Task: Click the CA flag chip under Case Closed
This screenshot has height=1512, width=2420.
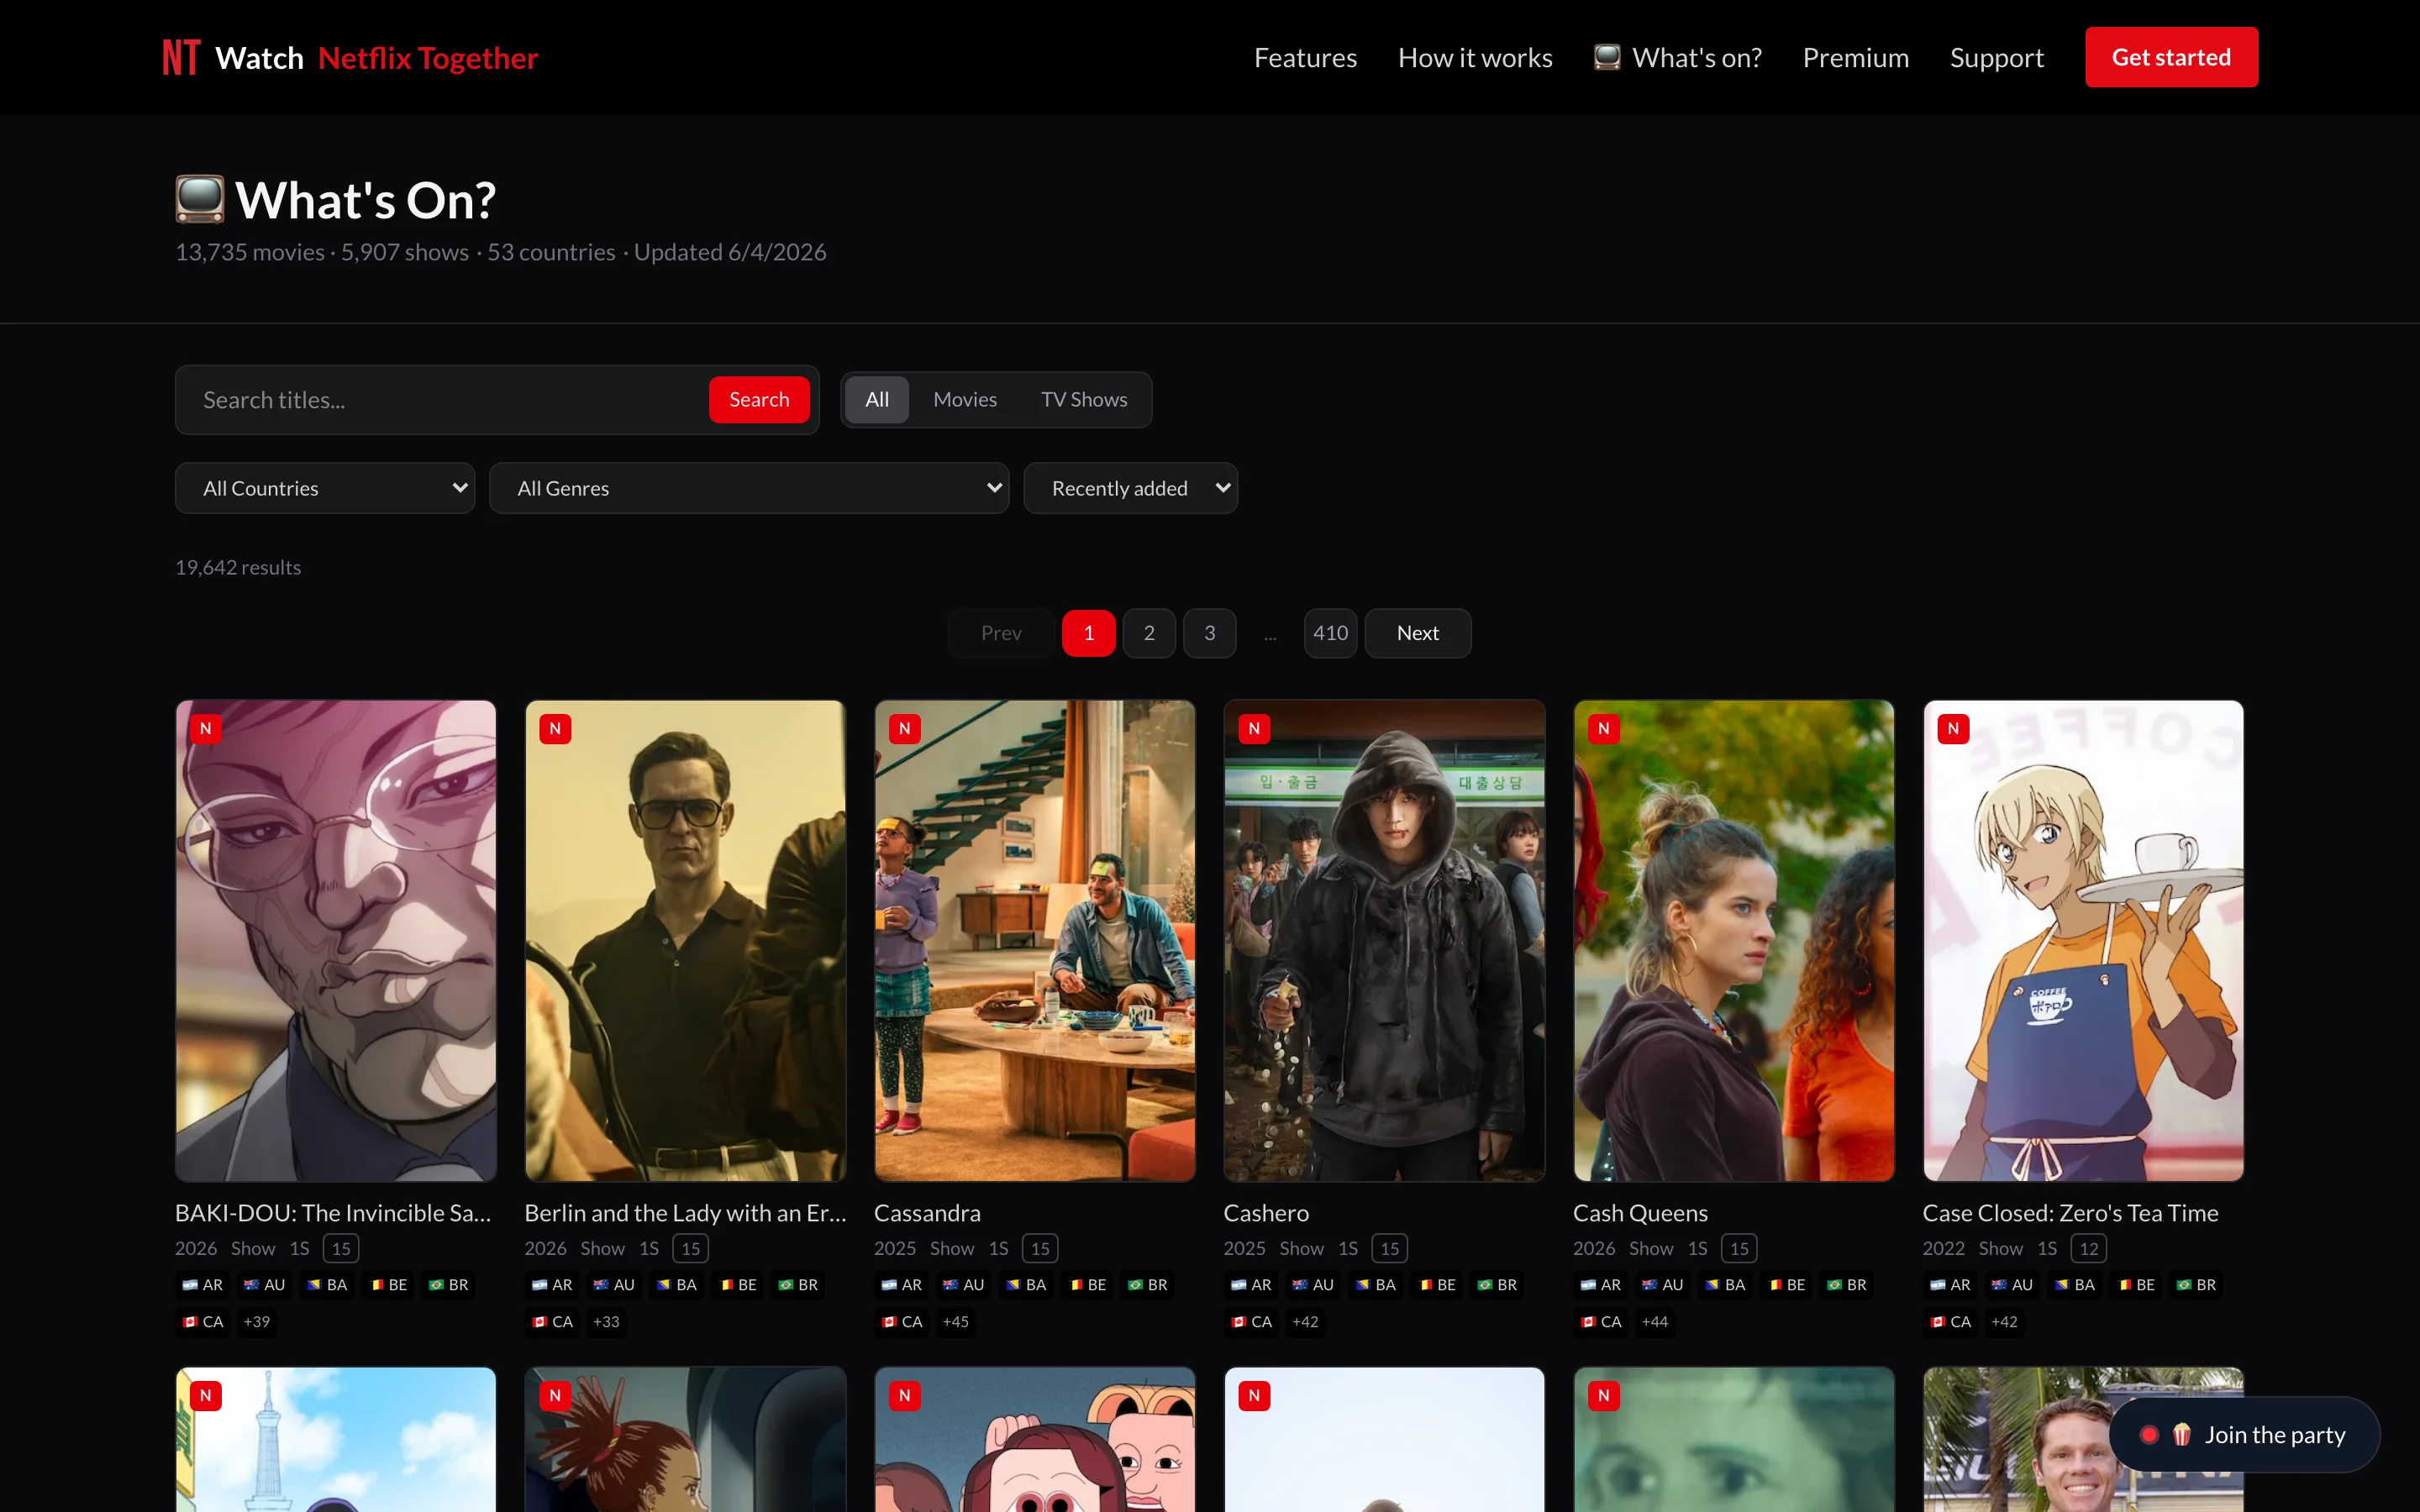Action: coord(1950,1322)
